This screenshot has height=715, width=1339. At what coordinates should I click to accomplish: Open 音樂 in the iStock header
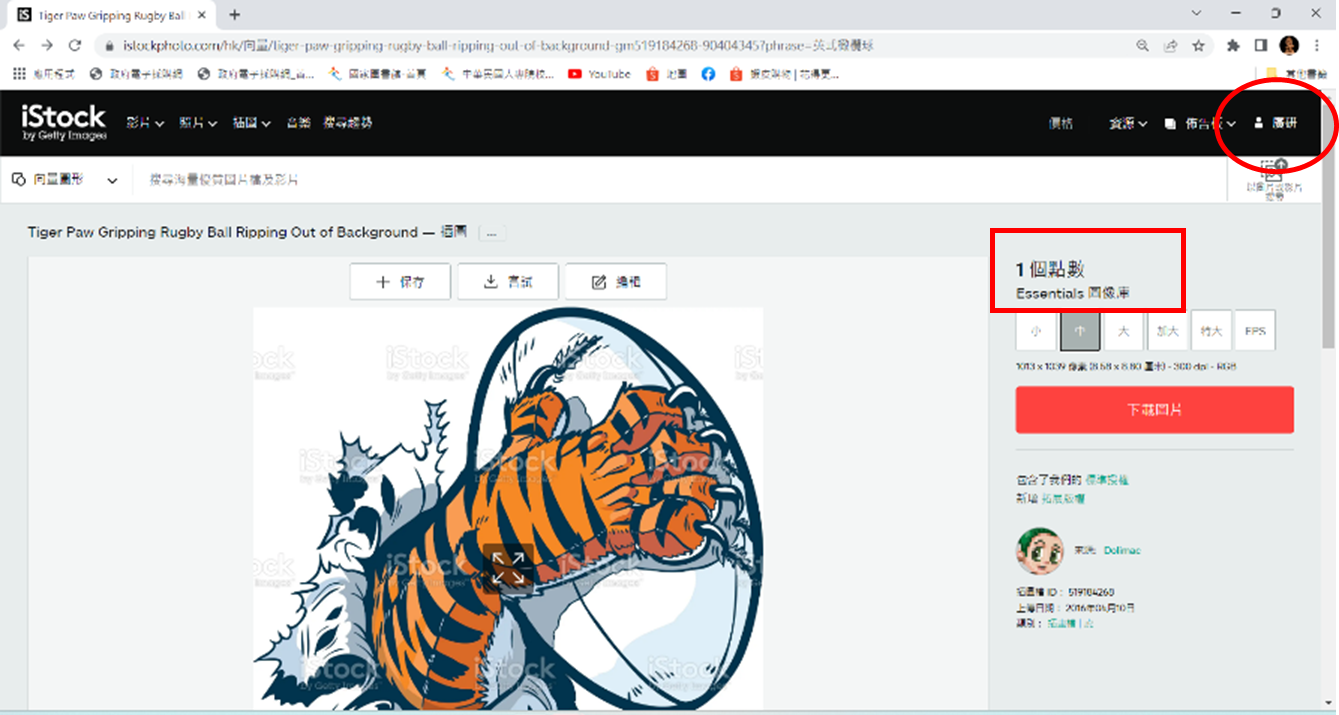coord(298,123)
